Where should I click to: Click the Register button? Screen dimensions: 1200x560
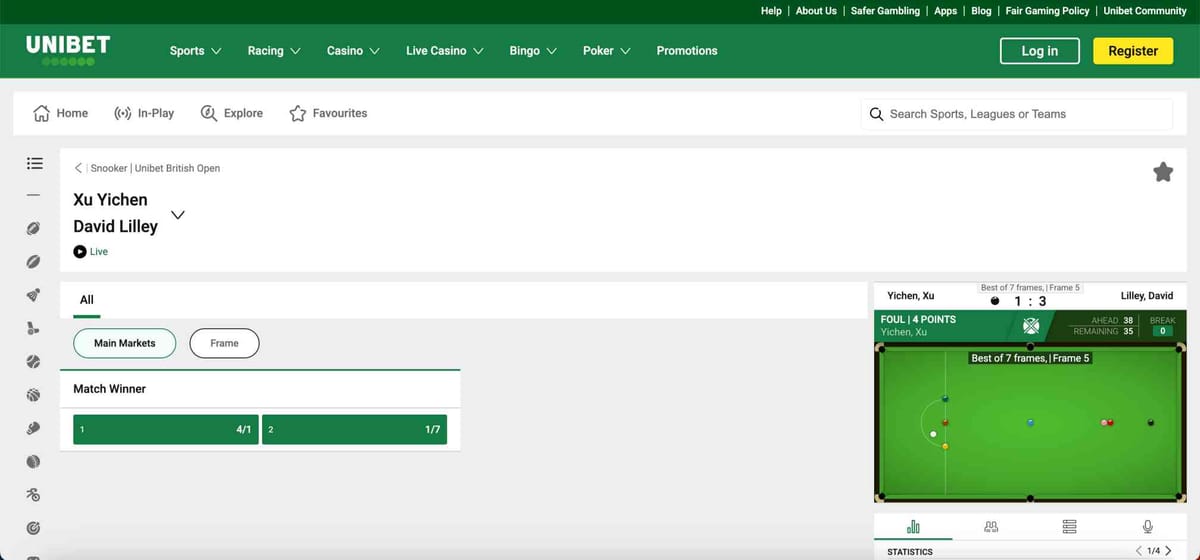tap(1133, 51)
